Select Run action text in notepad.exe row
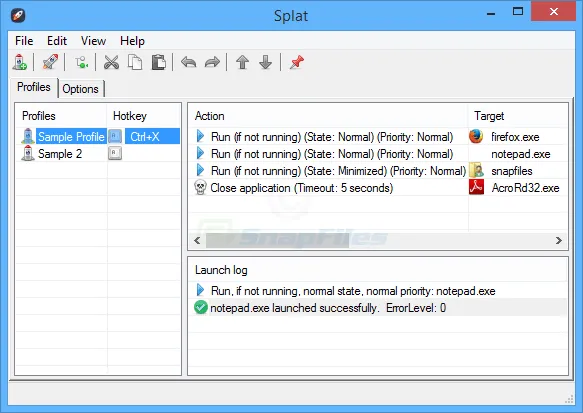The image size is (583, 413). pyautogui.click(x=332, y=154)
